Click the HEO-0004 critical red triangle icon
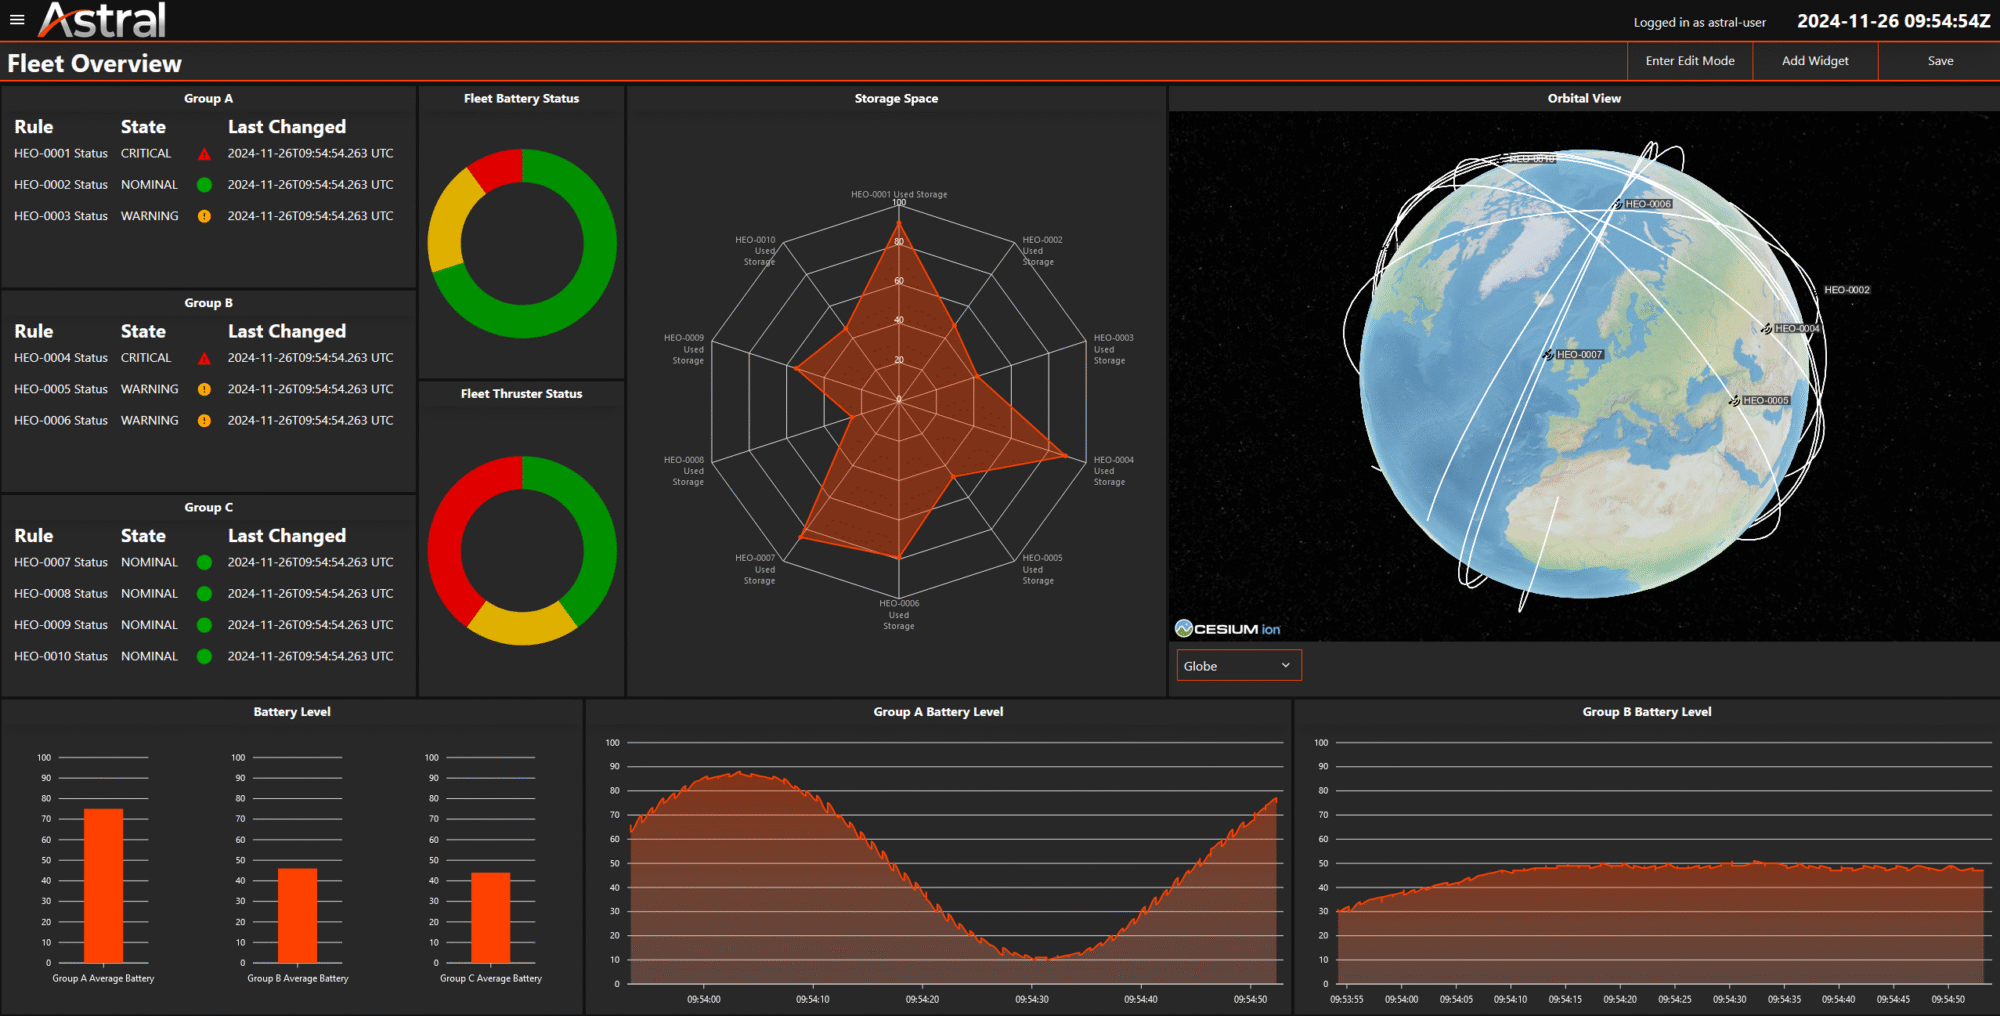Screen dimensions: 2000x1016 tap(204, 358)
